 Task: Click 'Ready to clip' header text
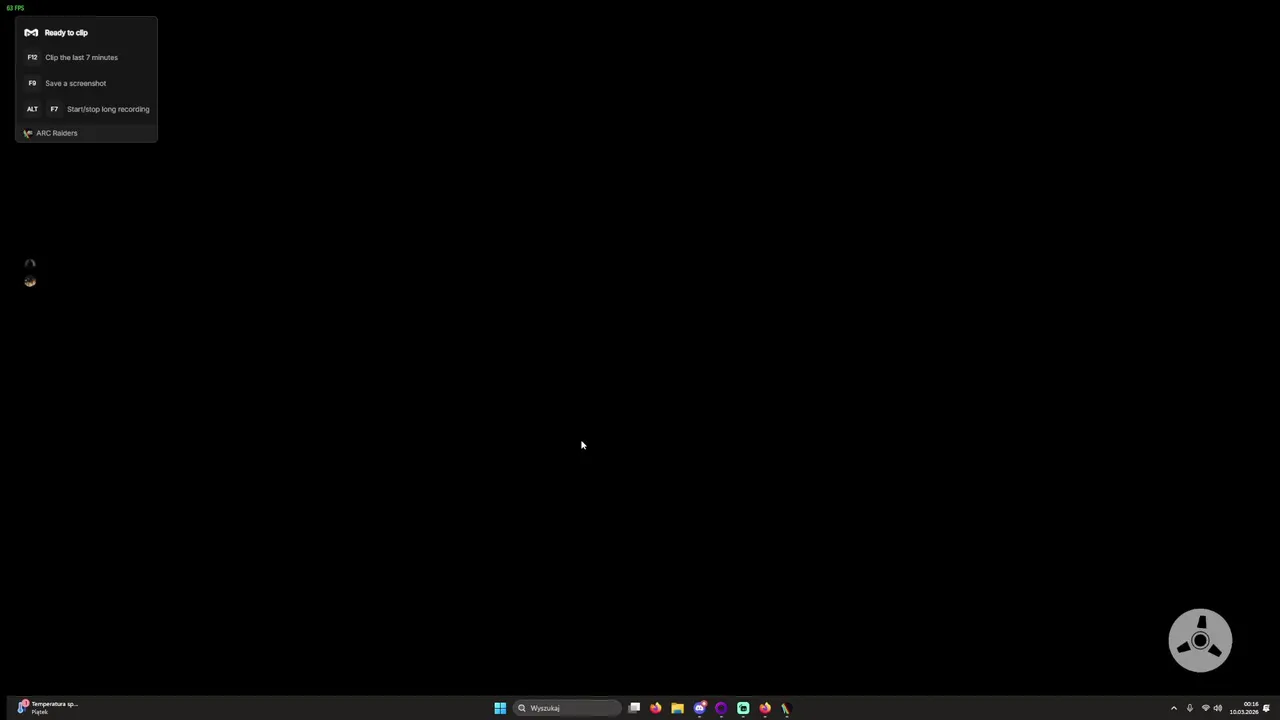coord(66,33)
